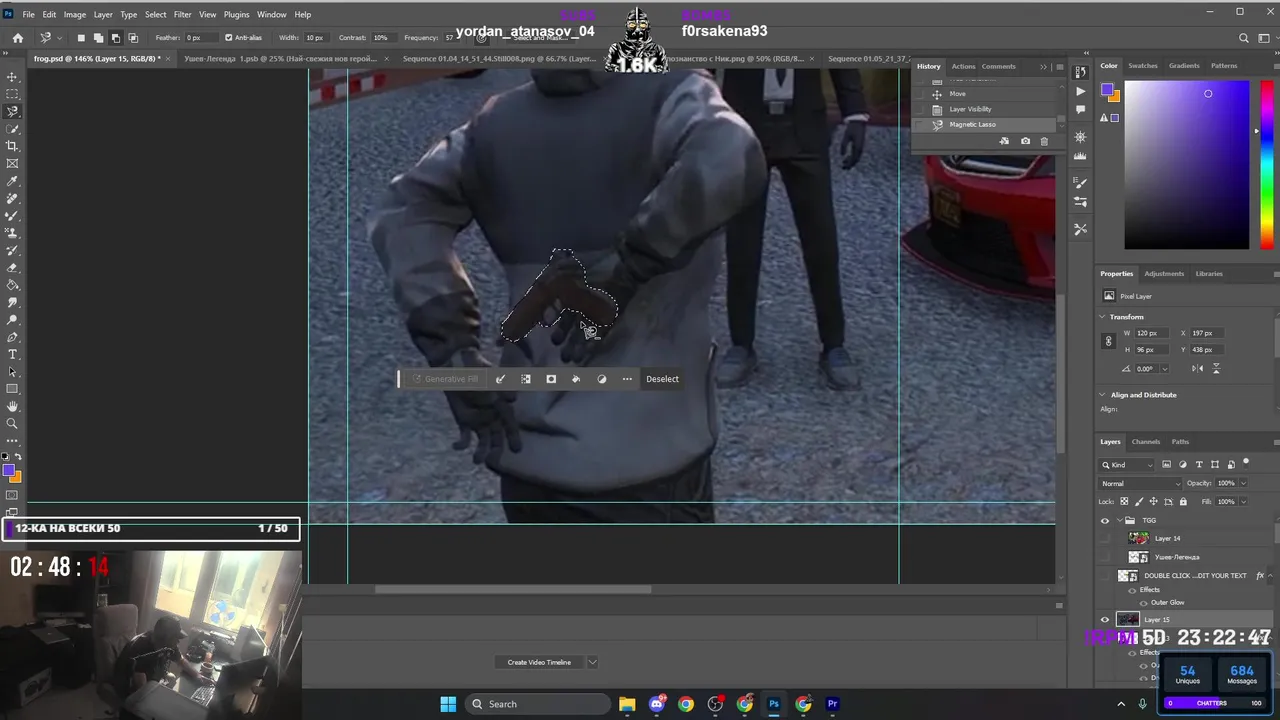Select the Zoom tool
The width and height of the screenshot is (1280, 720).
tap(12, 424)
